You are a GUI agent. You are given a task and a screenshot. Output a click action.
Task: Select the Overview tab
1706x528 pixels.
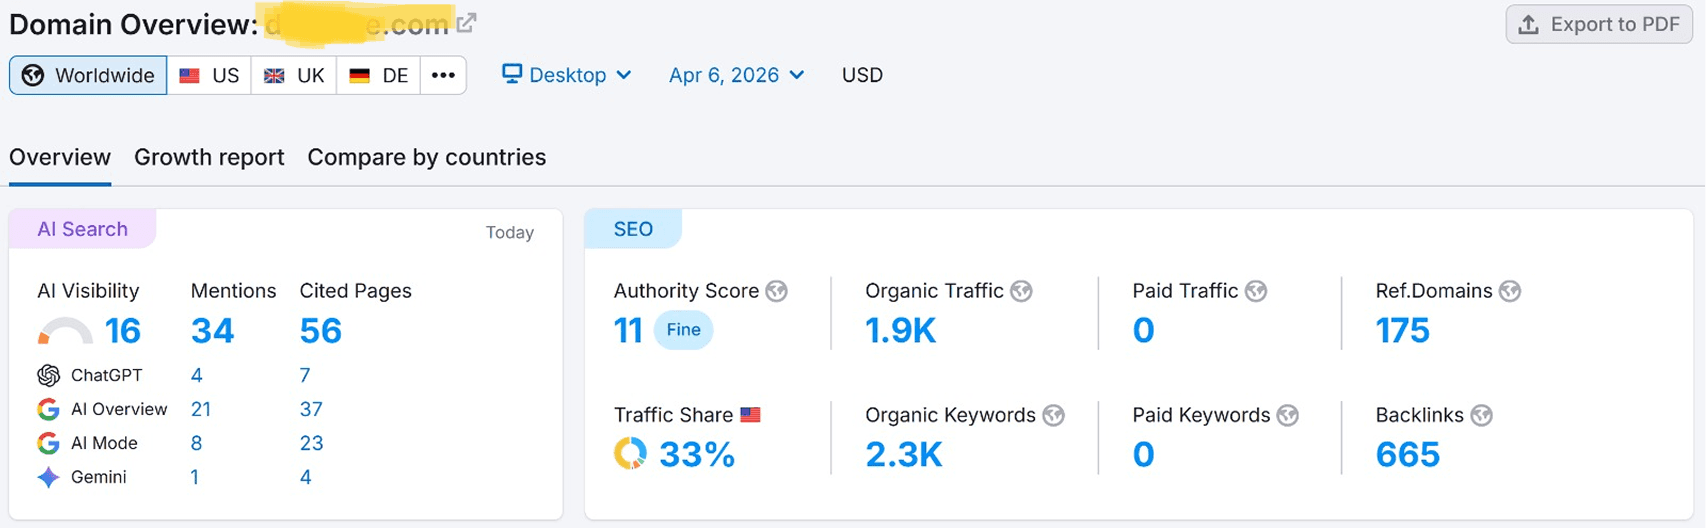pyautogui.click(x=60, y=157)
